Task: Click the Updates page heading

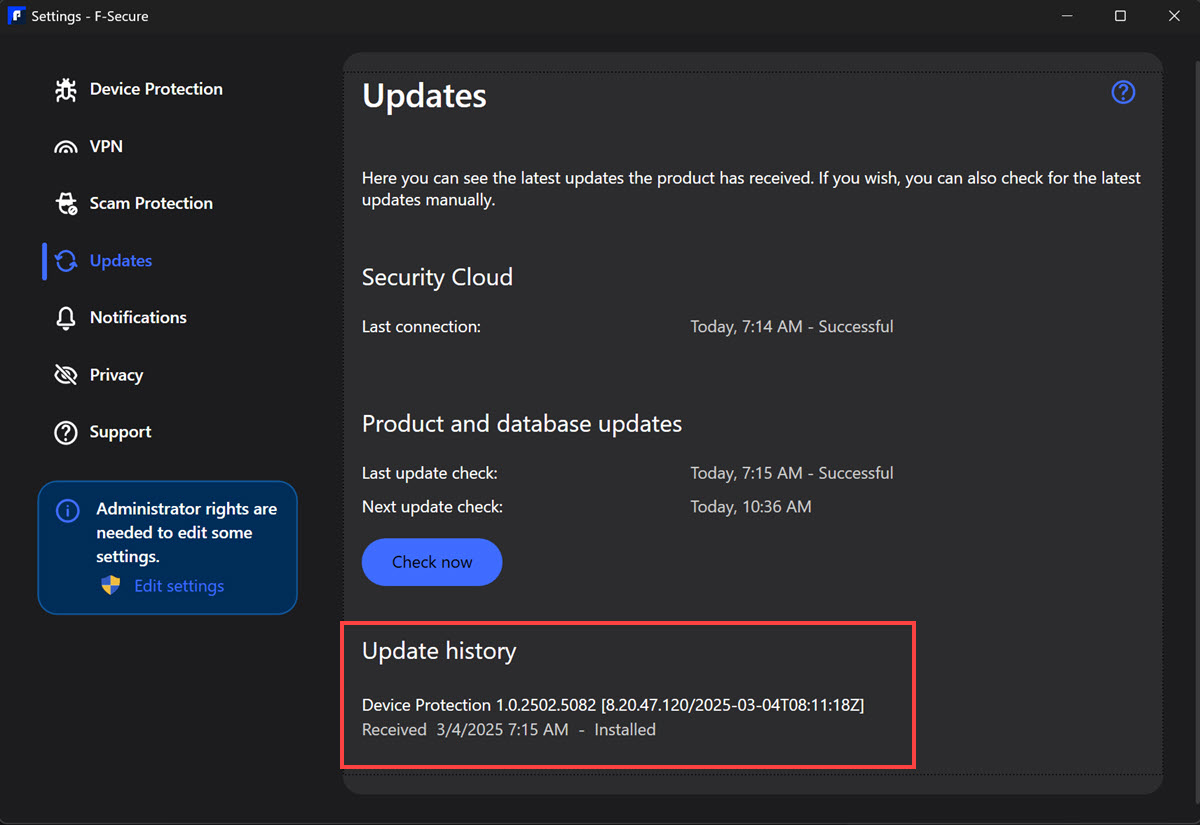Action: pos(424,96)
